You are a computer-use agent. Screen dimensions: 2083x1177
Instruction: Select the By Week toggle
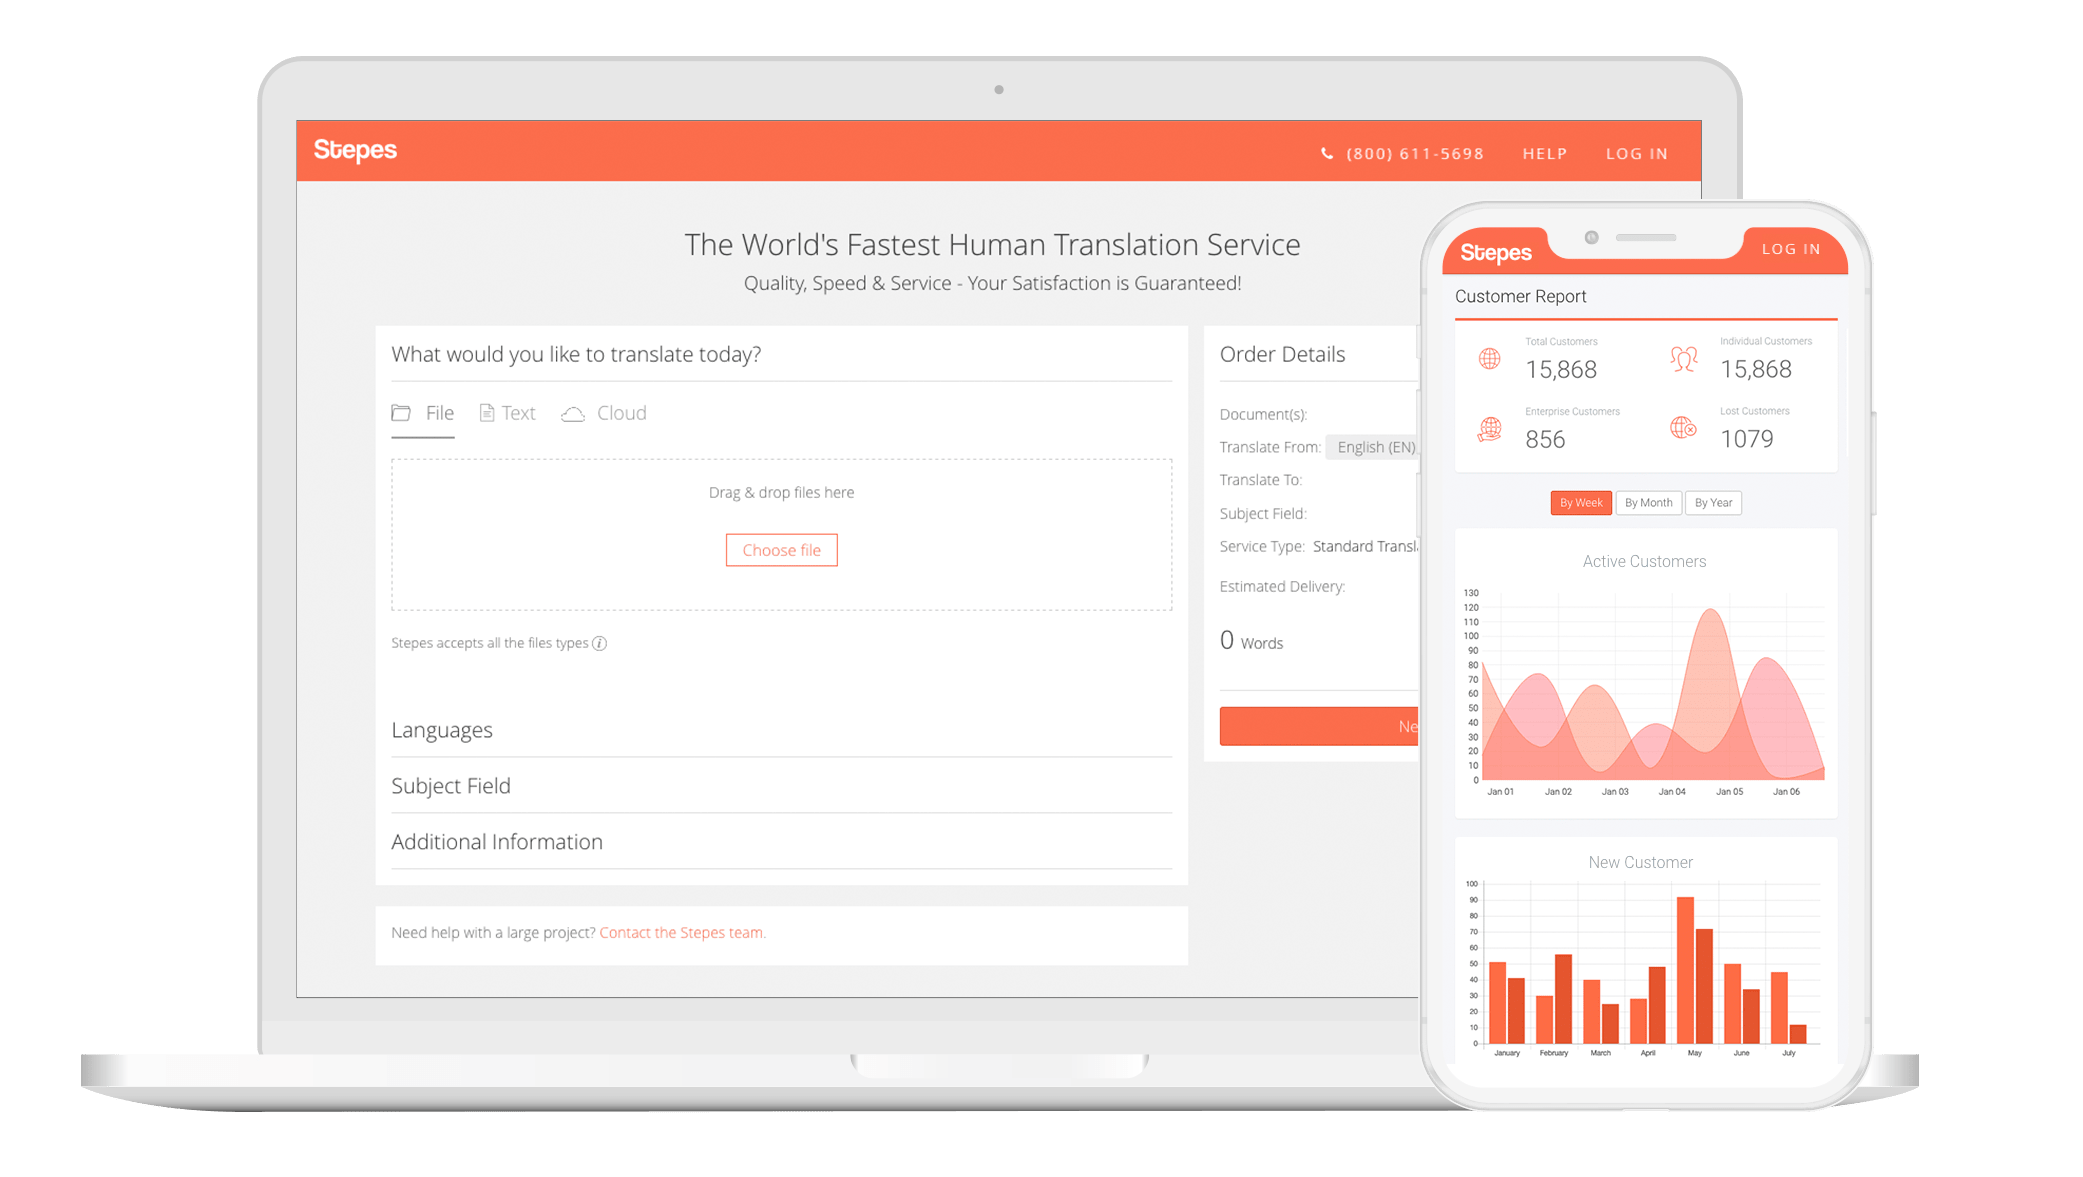(1581, 503)
